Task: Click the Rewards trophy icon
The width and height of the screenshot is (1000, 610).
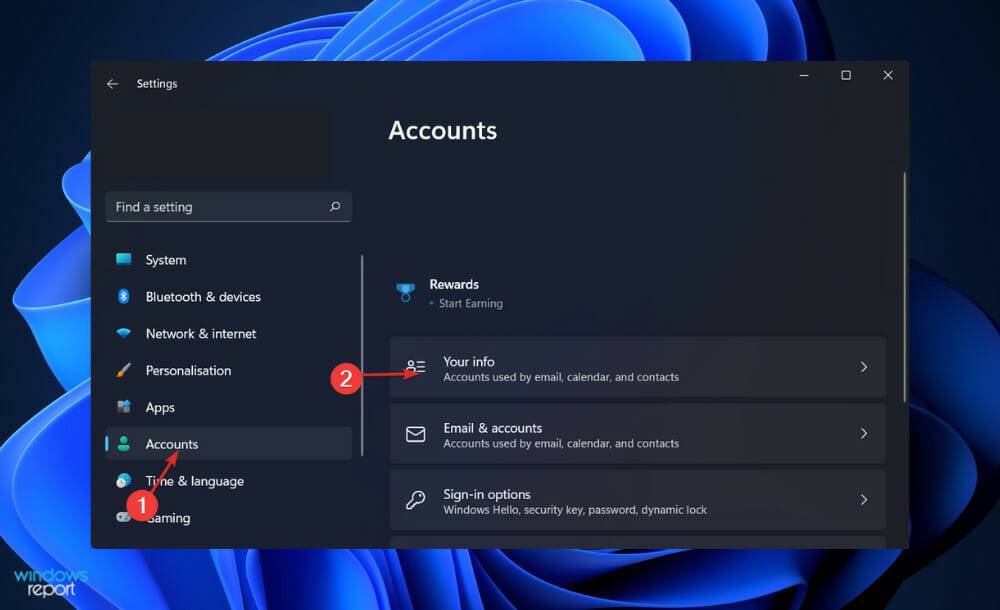Action: tap(405, 290)
